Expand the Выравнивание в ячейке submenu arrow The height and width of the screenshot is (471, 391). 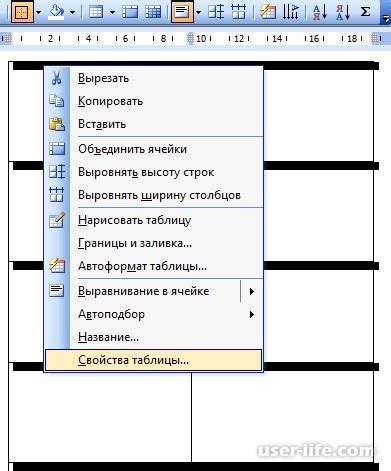tap(252, 291)
